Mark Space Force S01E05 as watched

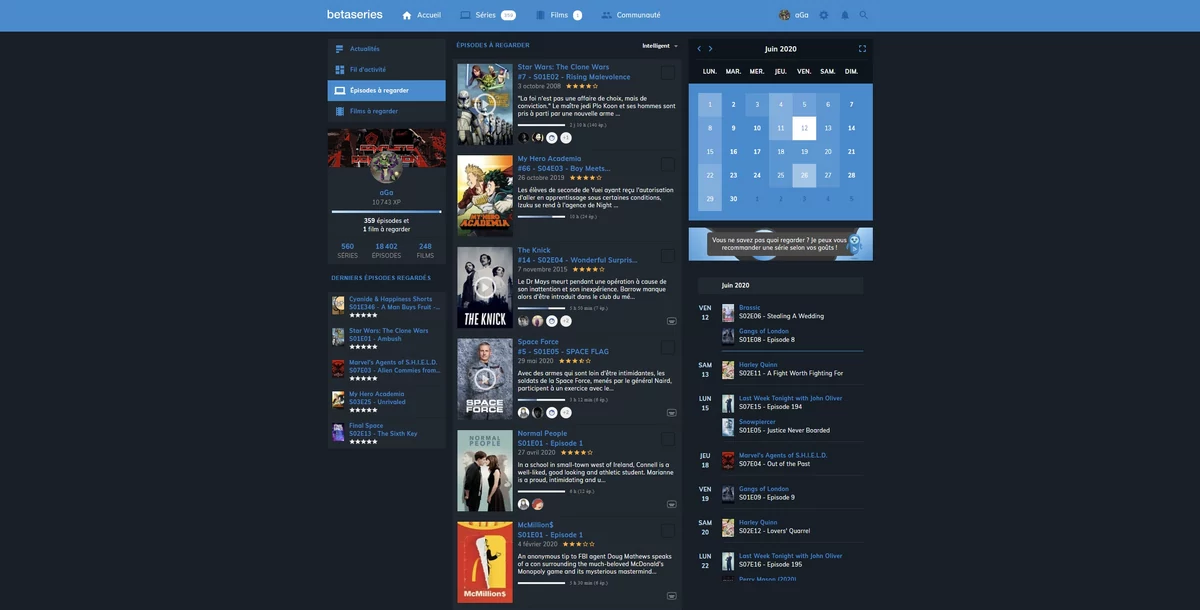point(668,347)
